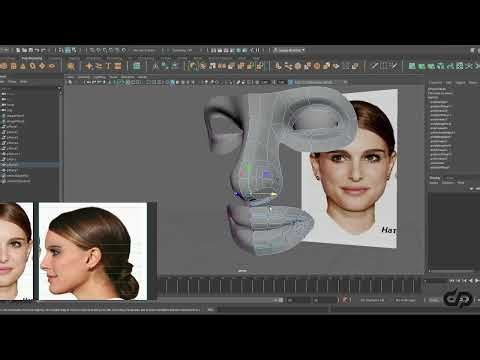The width and height of the screenshot is (480, 360).
Task: Open the Live Surface field dropdown
Action: click(x=144, y=50)
